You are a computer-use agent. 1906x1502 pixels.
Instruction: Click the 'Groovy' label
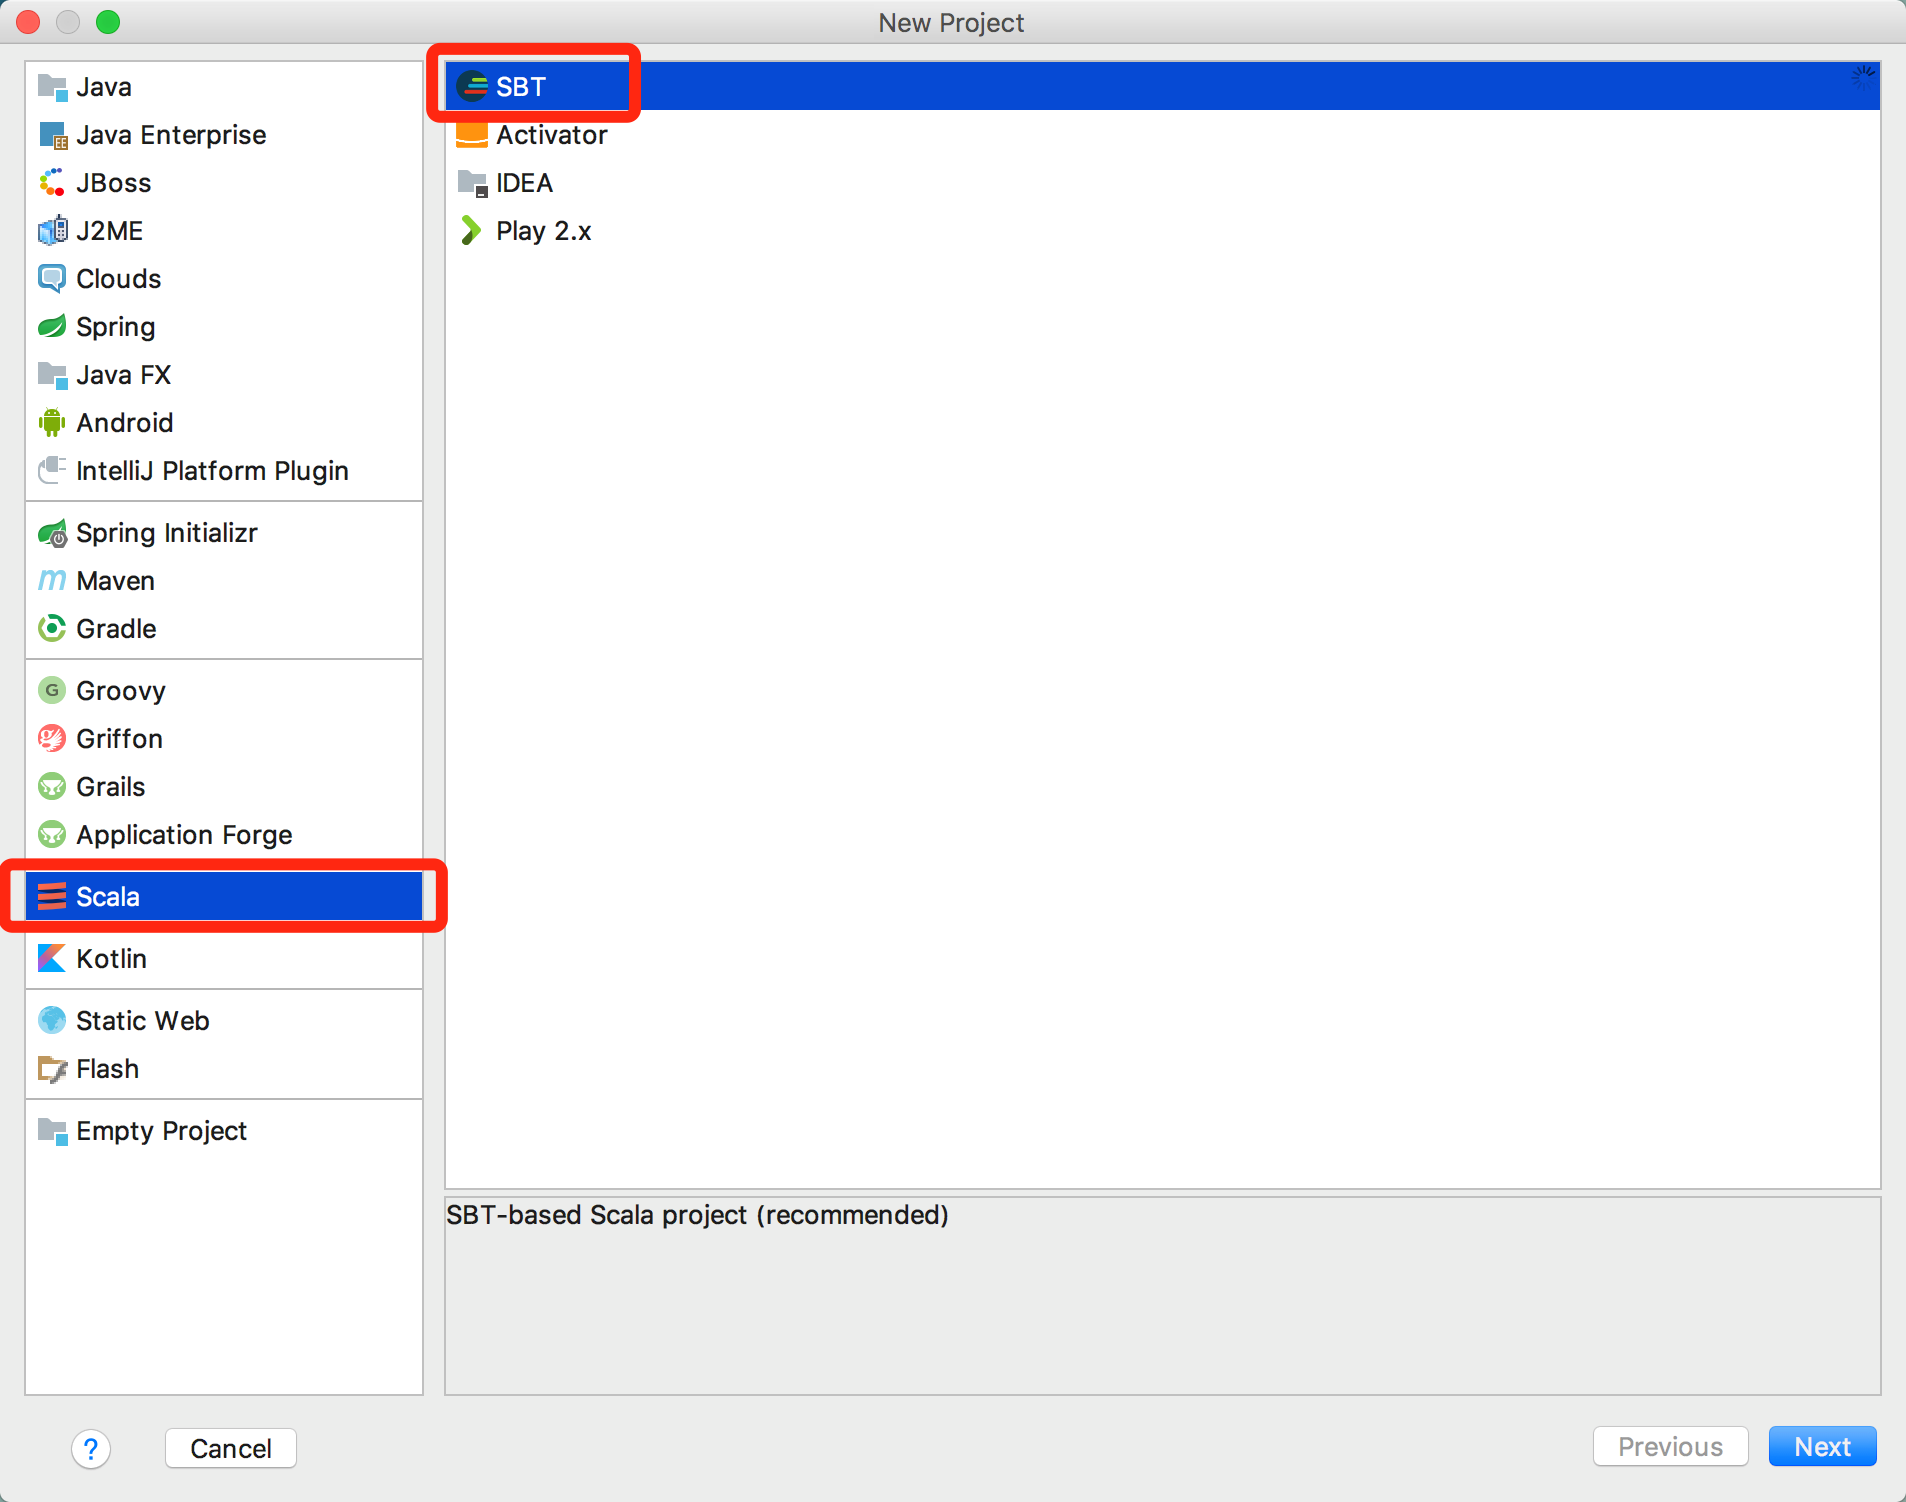(x=121, y=691)
